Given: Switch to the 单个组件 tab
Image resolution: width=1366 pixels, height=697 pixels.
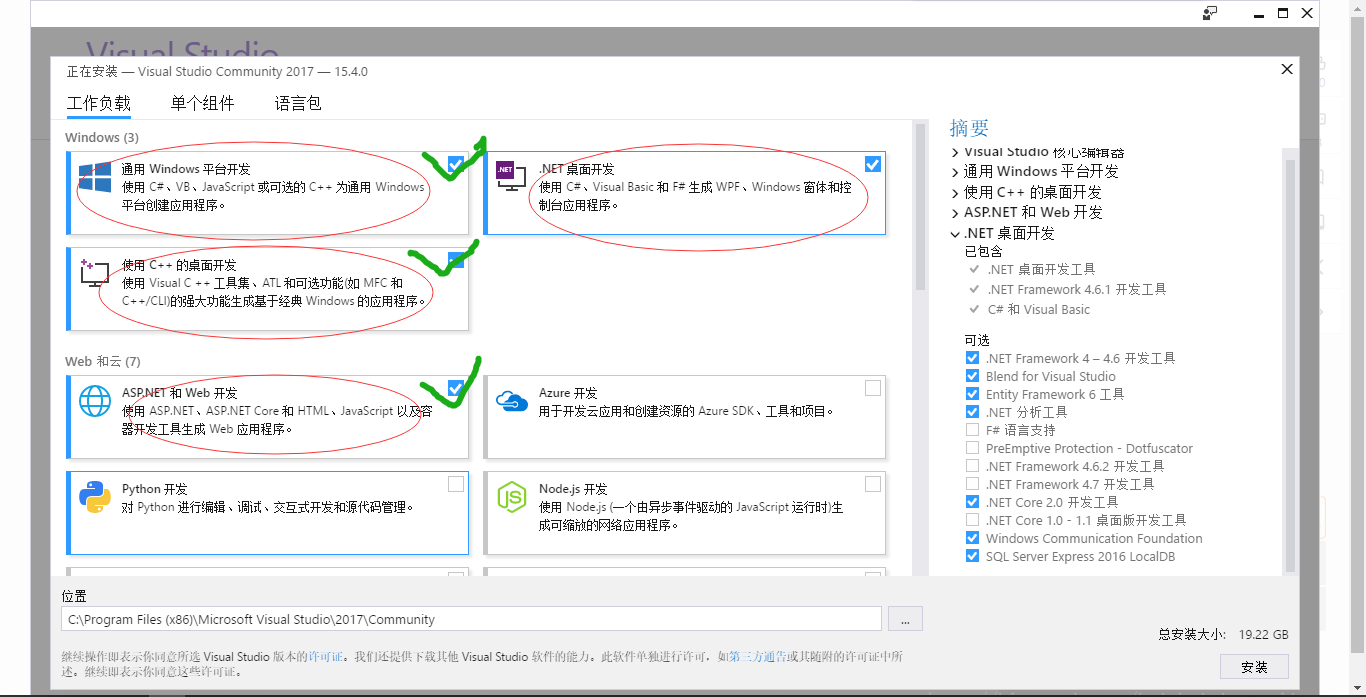Looking at the screenshot, I should [202, 102].
